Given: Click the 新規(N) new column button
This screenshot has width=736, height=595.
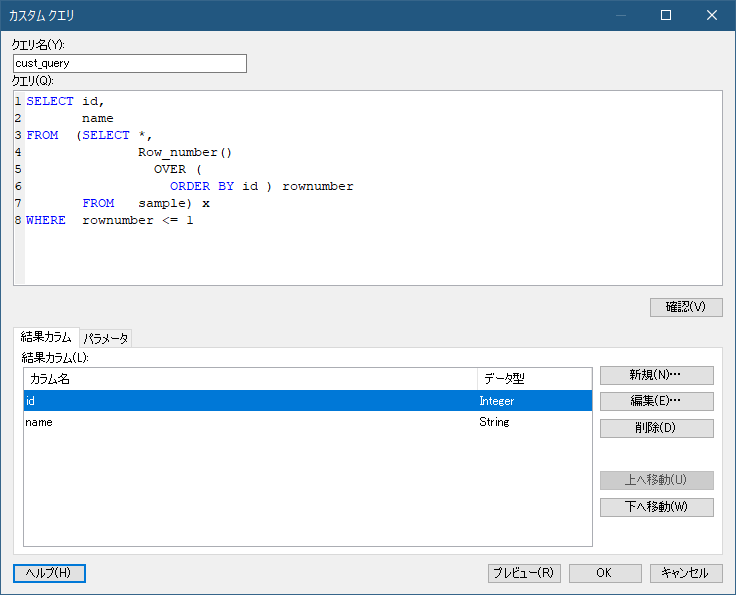Looking at the screenshot, I should [x=657, y=375].
